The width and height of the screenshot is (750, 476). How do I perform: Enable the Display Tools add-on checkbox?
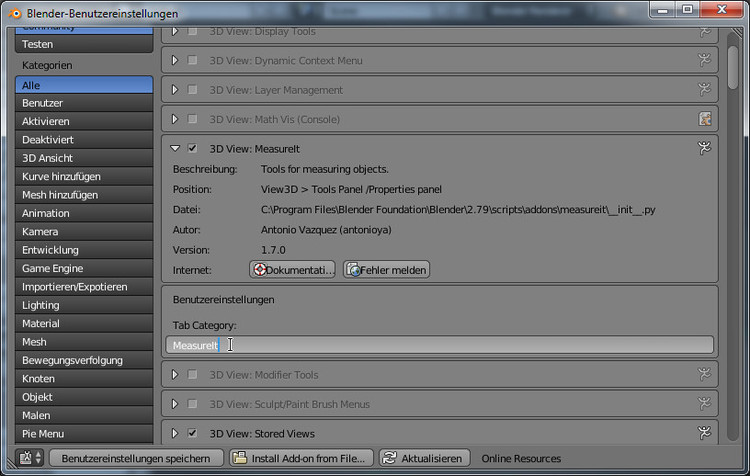(192, 32)
